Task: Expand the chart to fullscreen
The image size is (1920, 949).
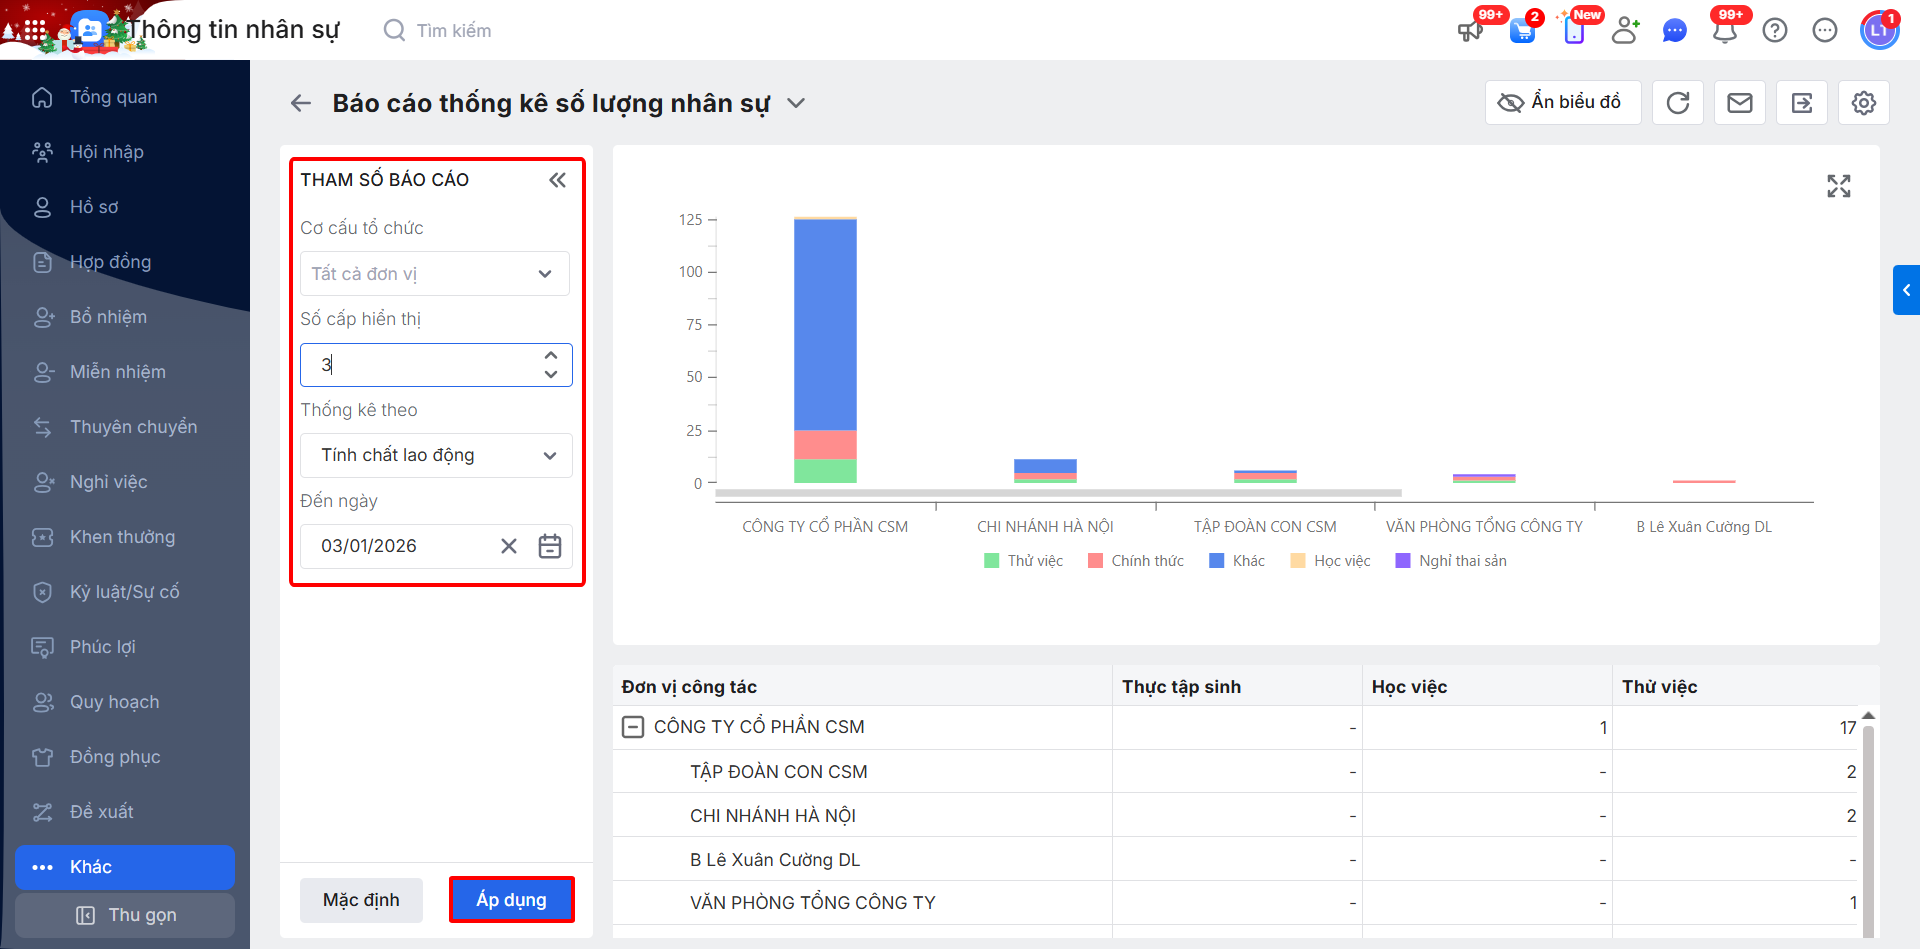Action: [1838, 186]
